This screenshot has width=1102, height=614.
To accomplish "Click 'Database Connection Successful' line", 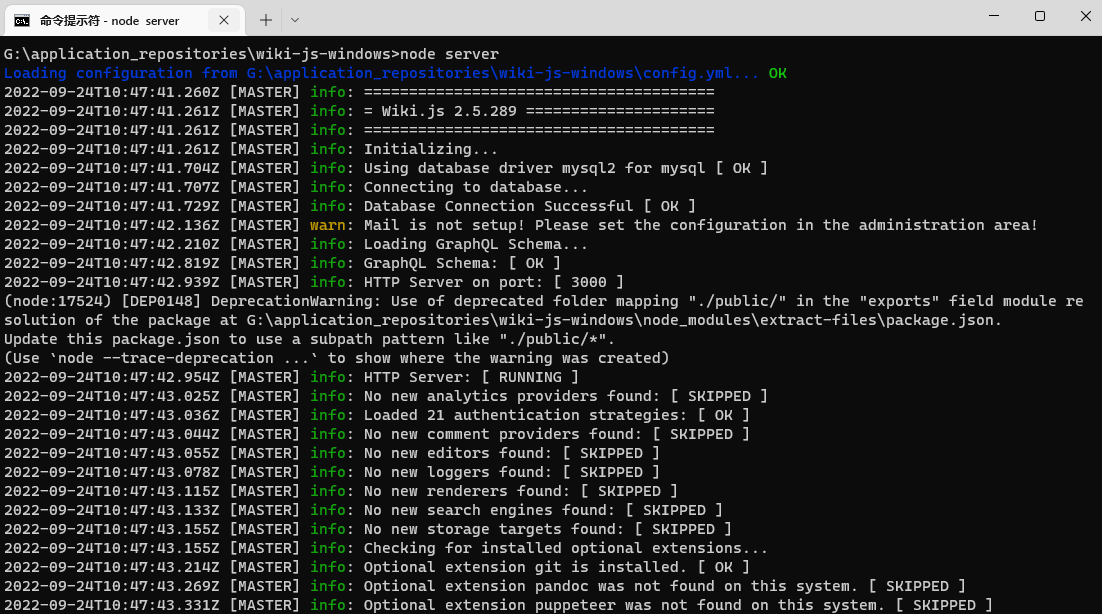I will click(x=498, y=206).
